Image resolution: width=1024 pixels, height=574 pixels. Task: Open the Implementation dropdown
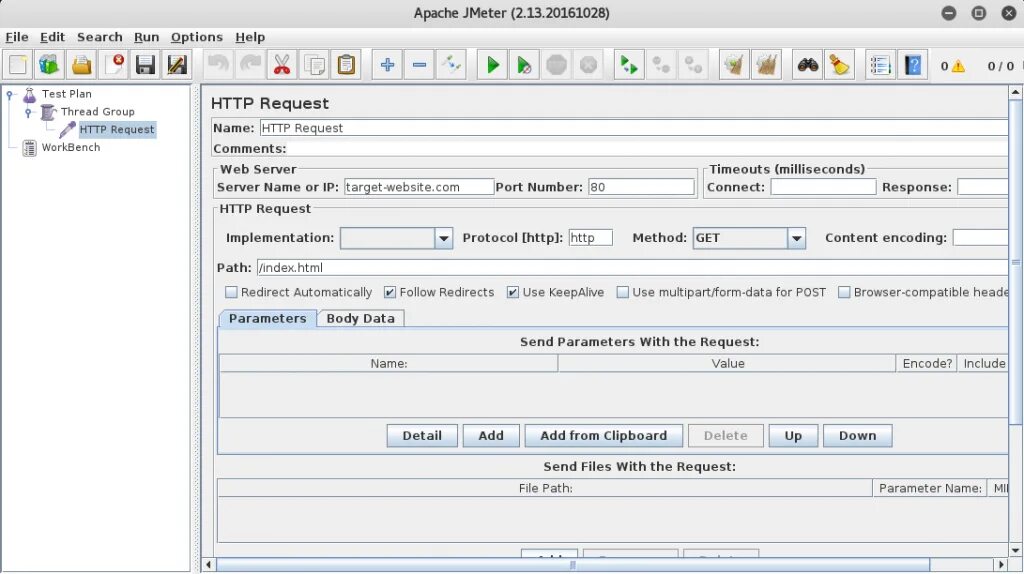[443, 238]
